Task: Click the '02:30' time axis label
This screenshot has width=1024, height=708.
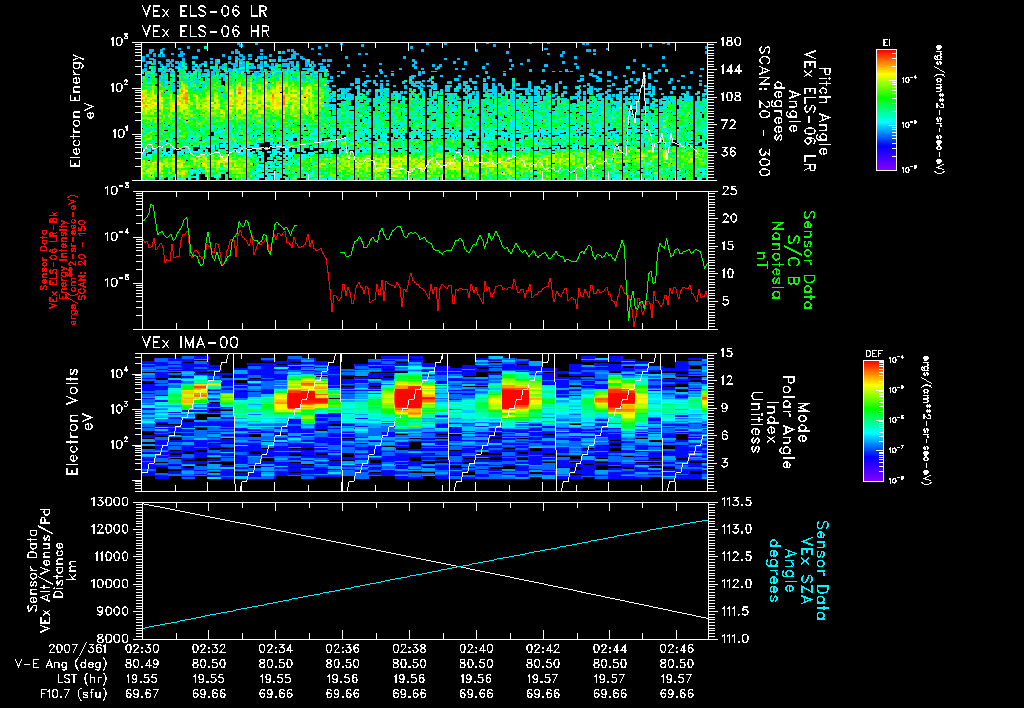Action: 142,649
